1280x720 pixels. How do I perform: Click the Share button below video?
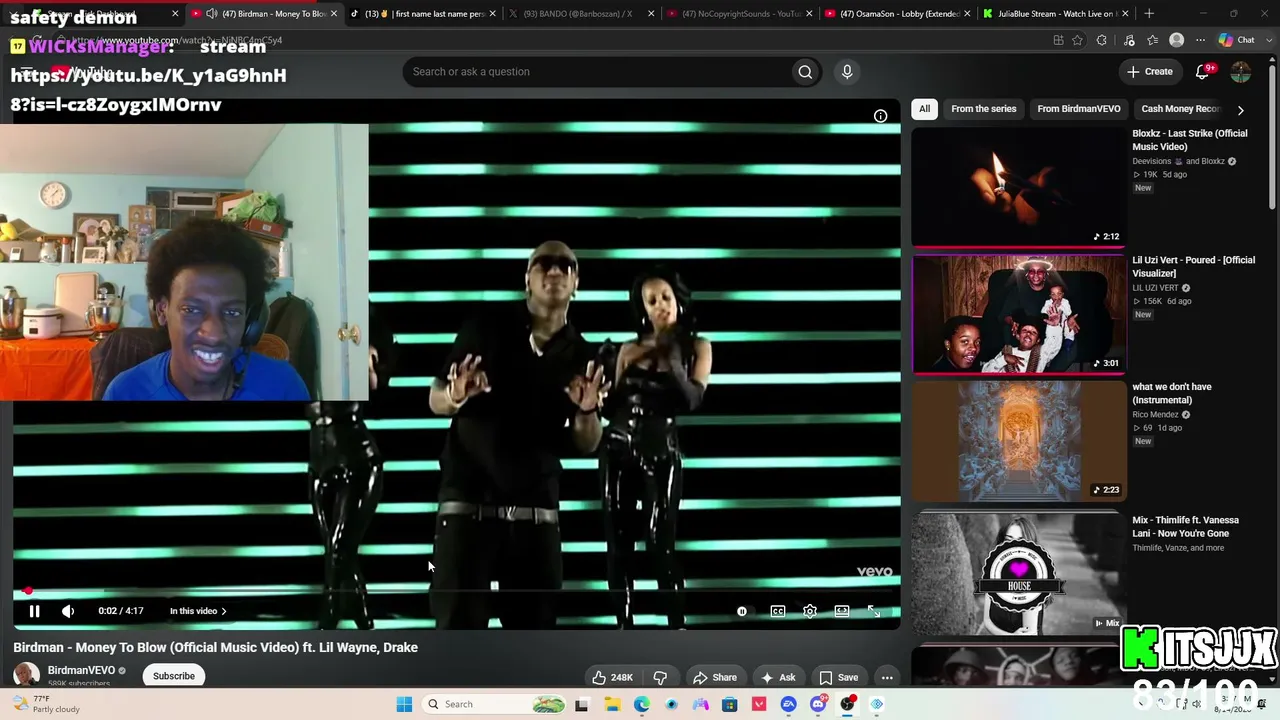click(715, 677)
